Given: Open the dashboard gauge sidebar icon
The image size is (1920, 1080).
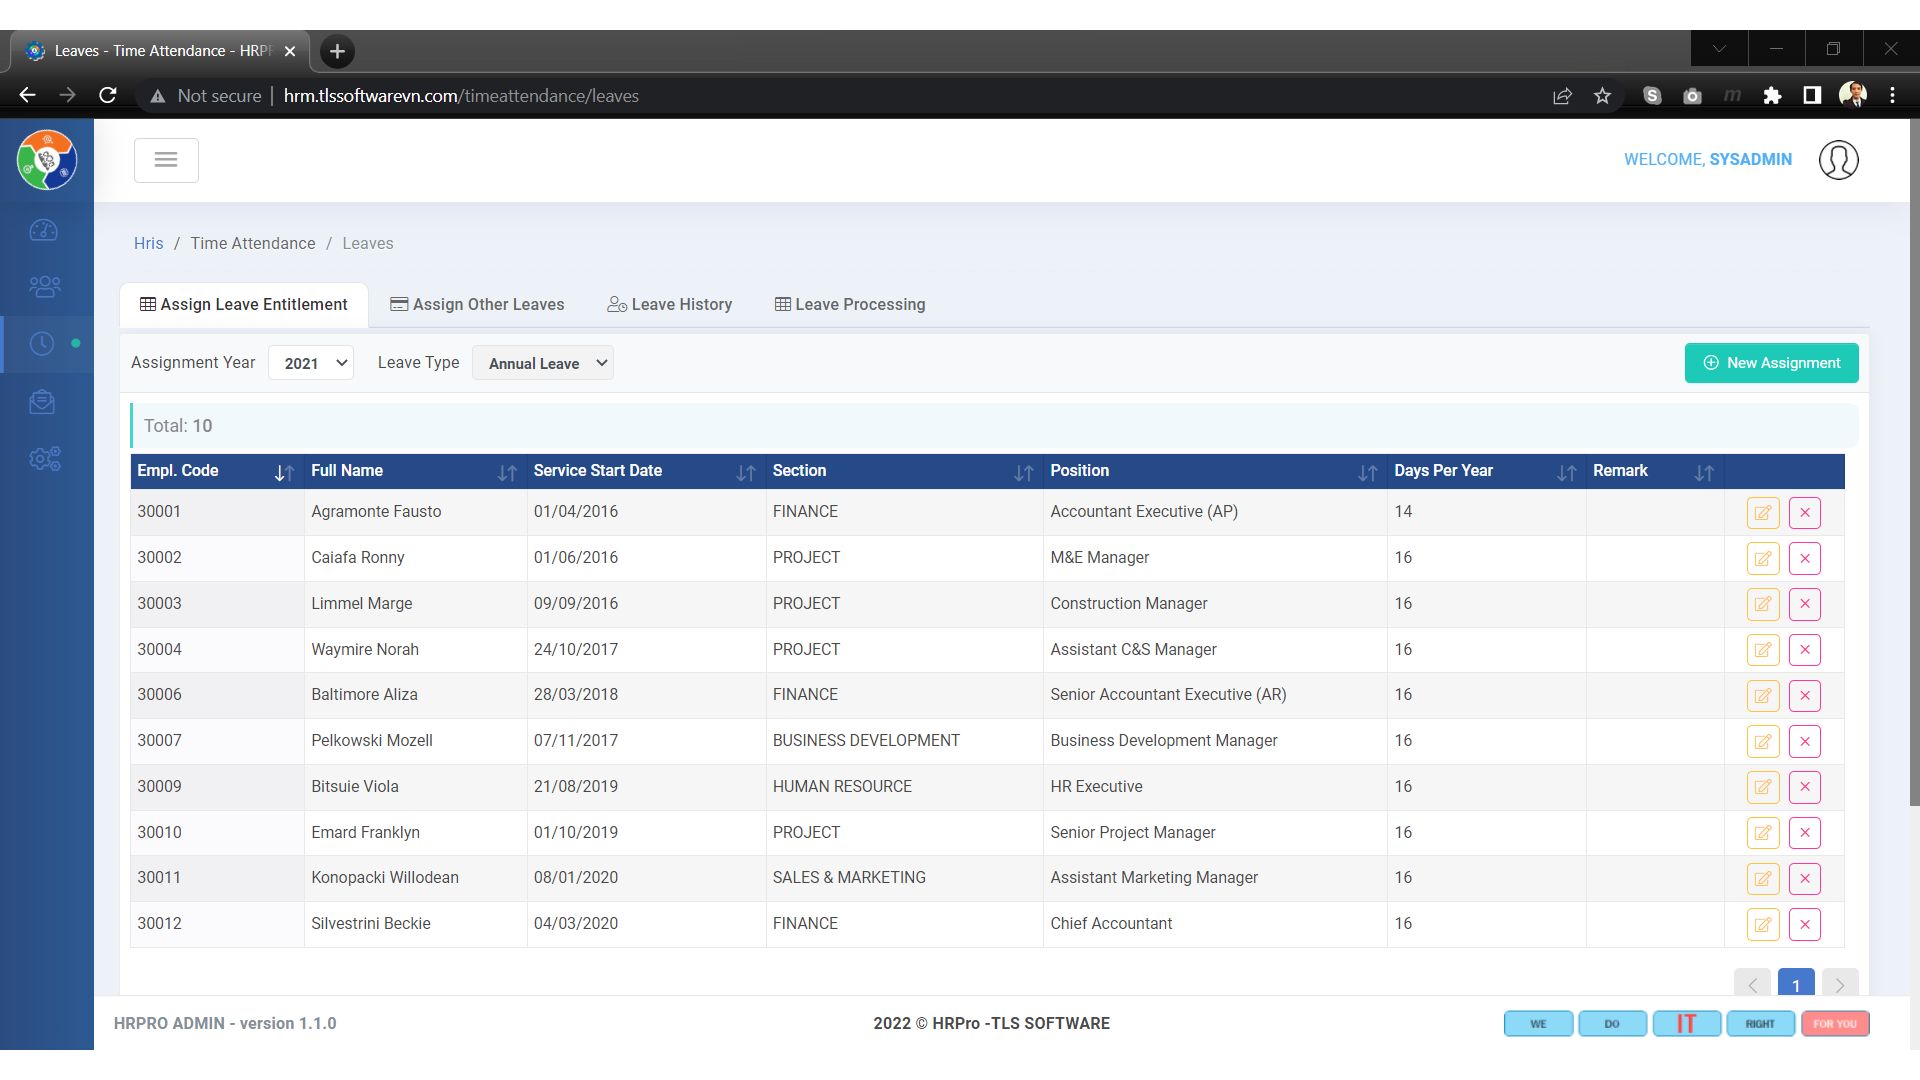Looking at the screenshot, I should point(44,231).
